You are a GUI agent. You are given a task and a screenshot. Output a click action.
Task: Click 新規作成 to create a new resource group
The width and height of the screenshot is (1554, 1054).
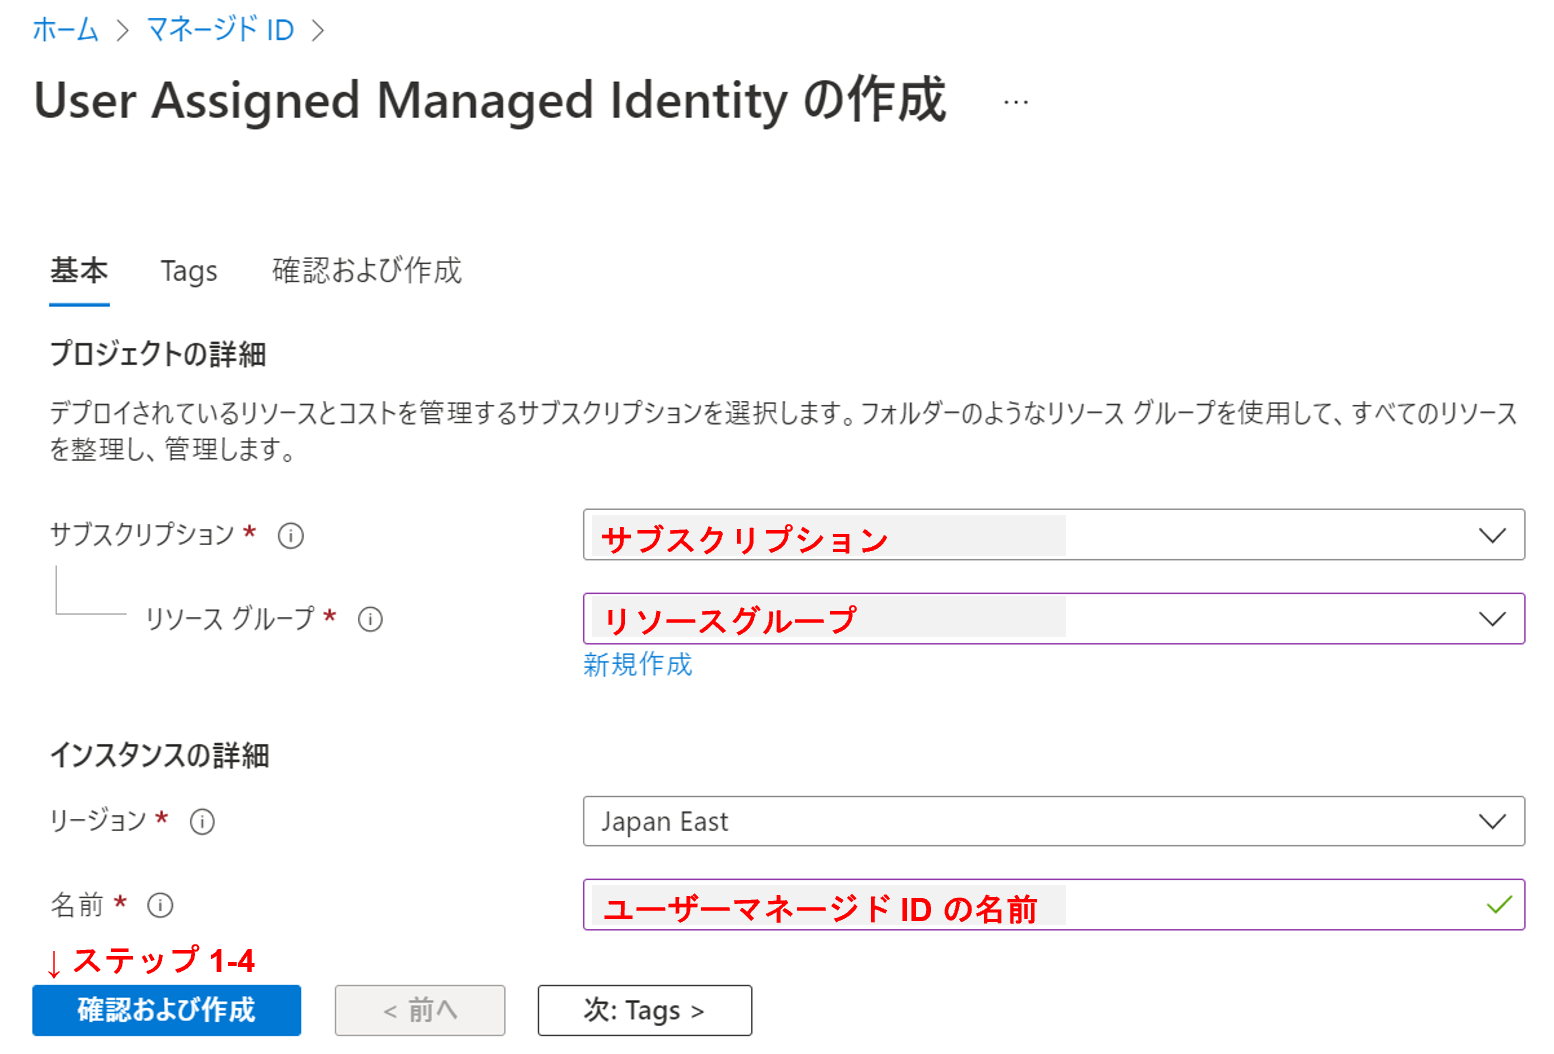pos(637,664)
